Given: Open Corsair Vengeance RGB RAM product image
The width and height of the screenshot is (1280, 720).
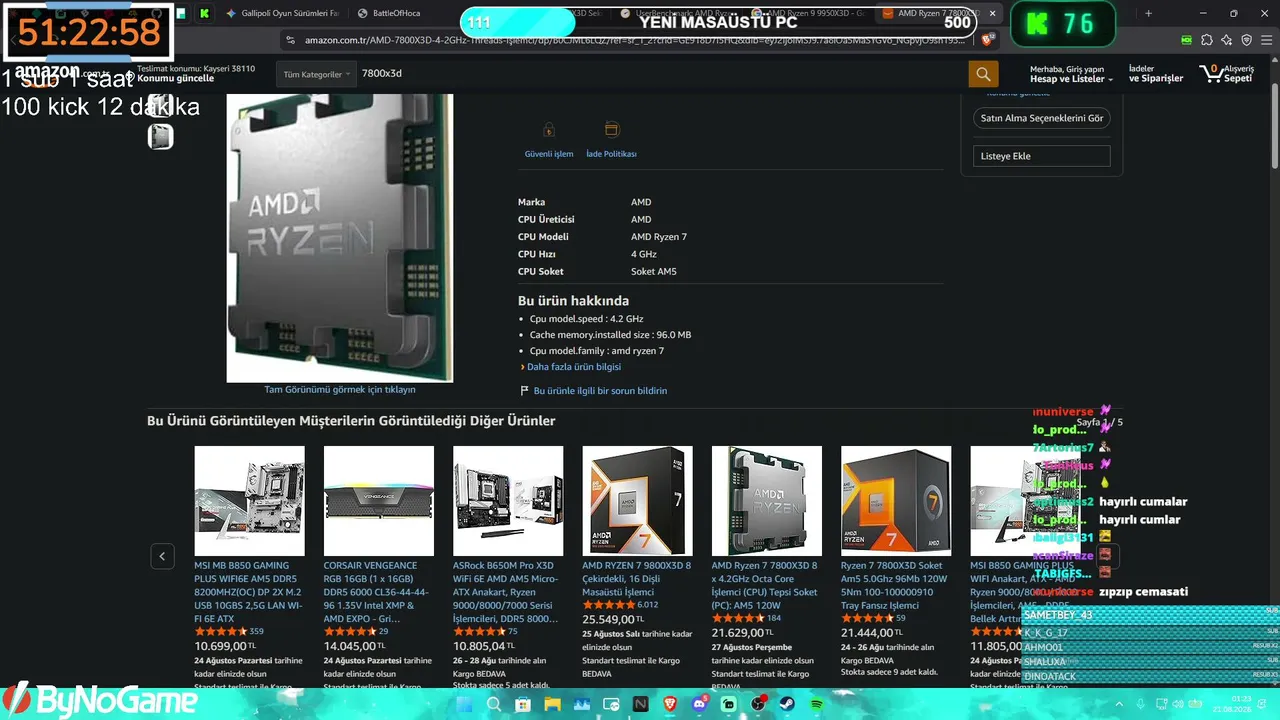Looking at the screenshot, I should pyautogui.click(x=379, y=501).
